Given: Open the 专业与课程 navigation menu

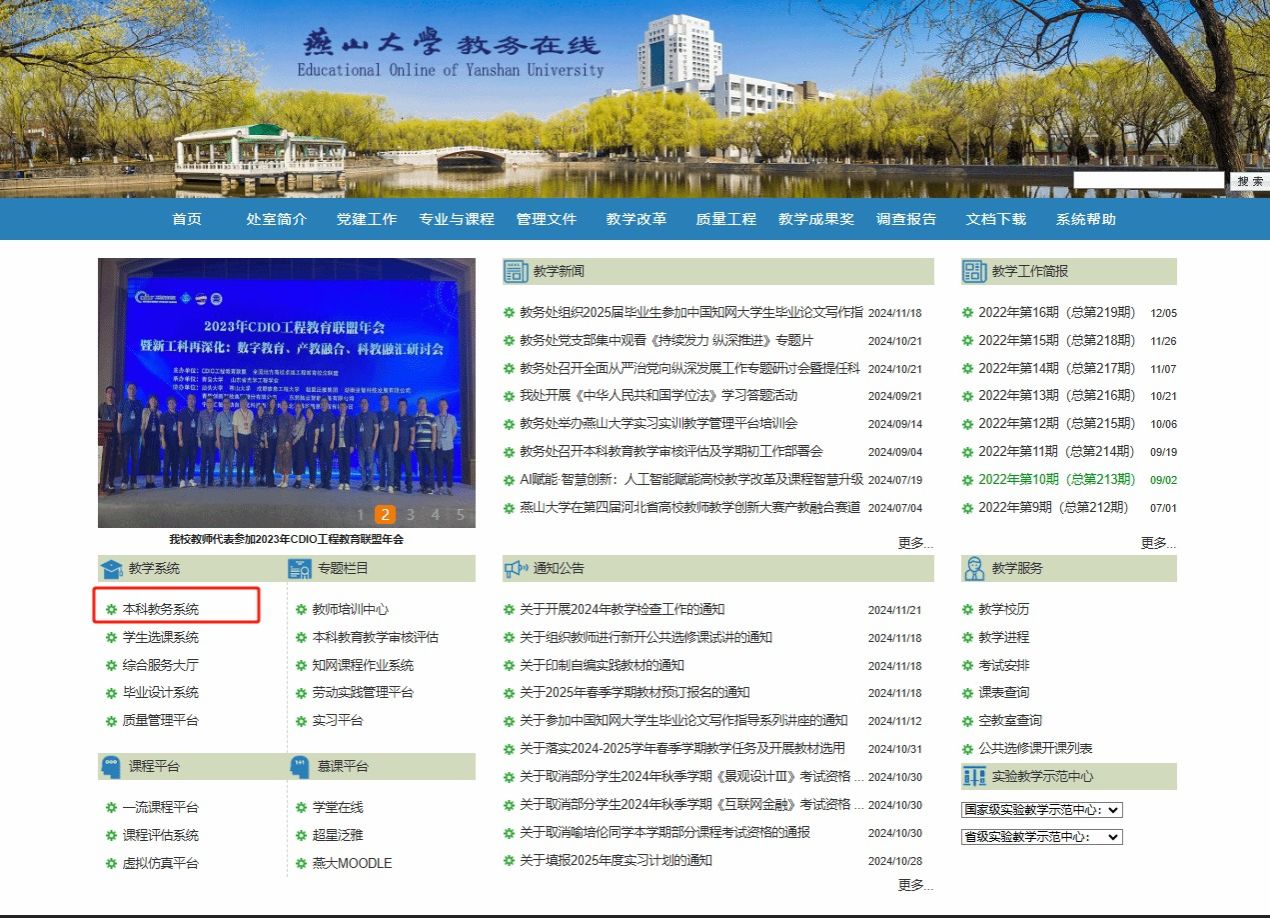Looking at the screenshot, I should point(456,219).
